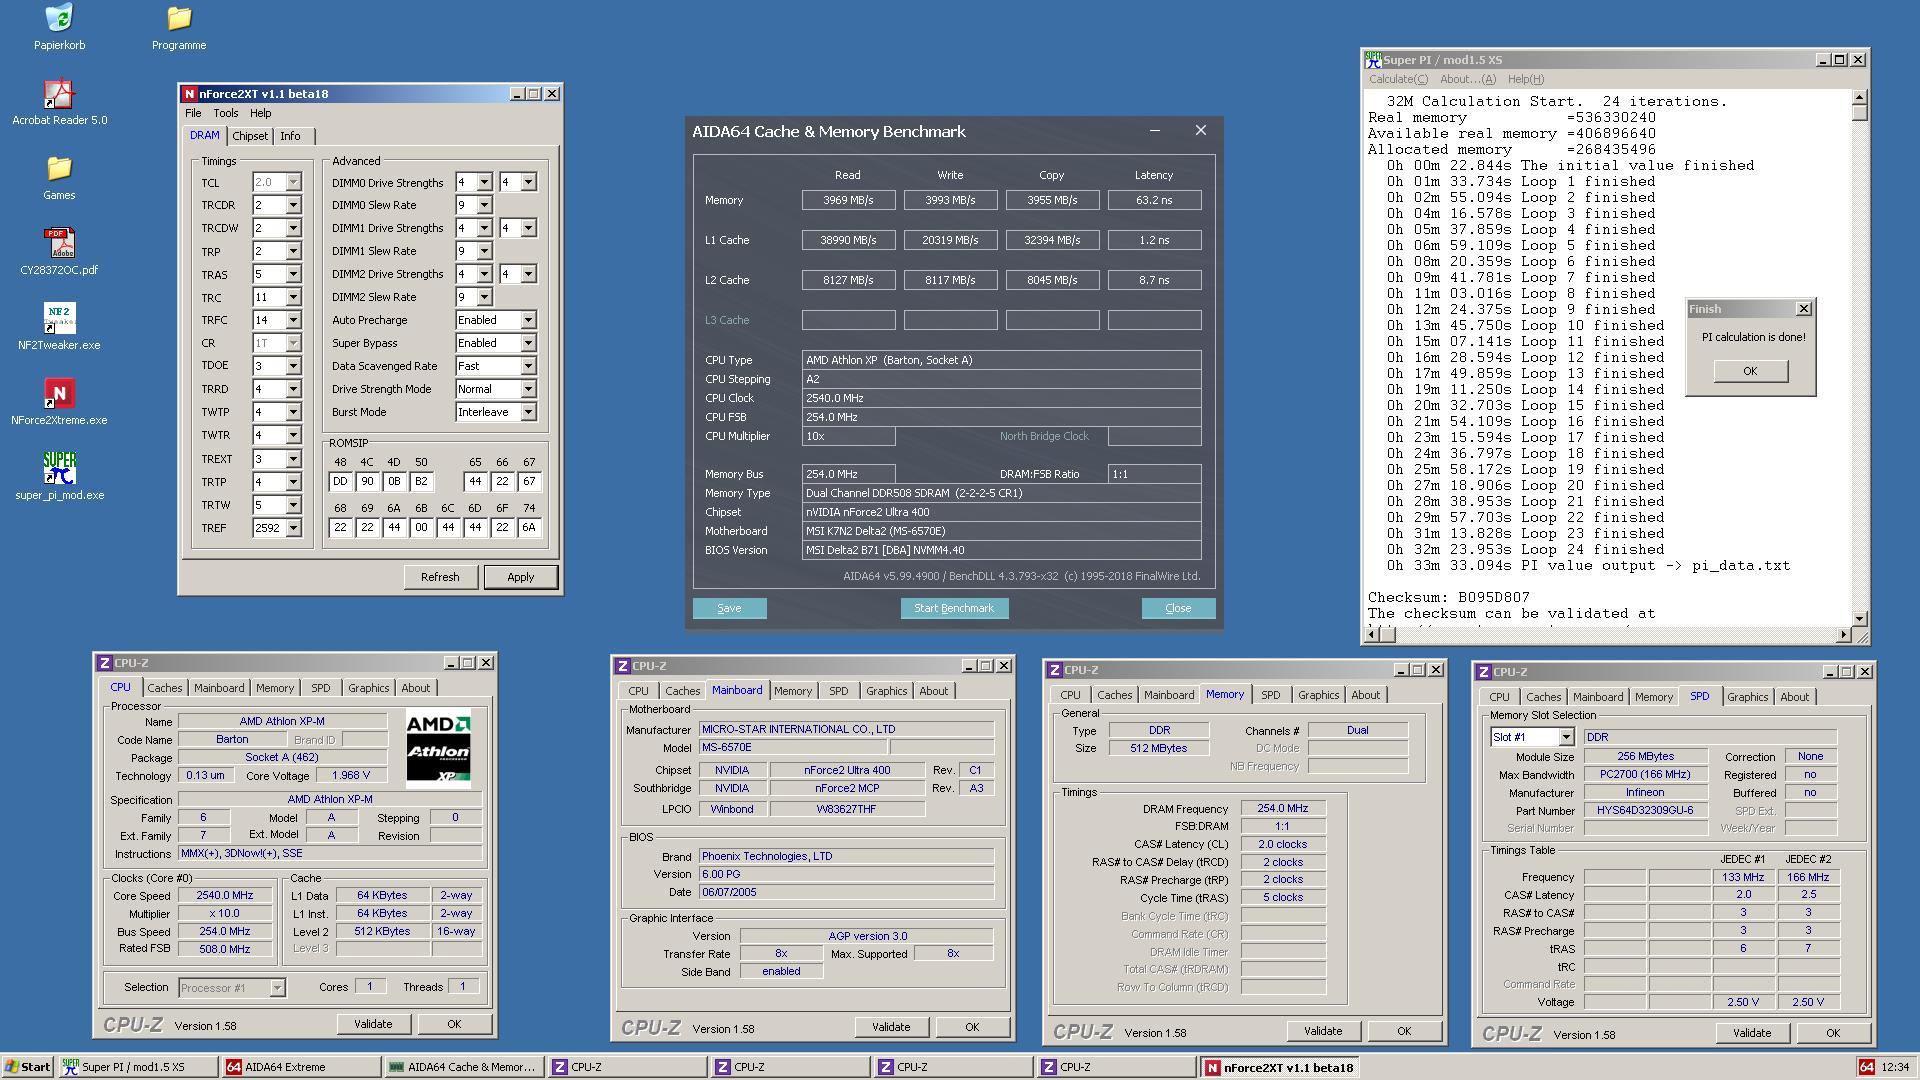Switch to AIDA64 Cache & Memory taskbar button
Image resolution: width=1920 pixels, height=1080 pixels.
pyautogui.click(x=463, y=1067)
